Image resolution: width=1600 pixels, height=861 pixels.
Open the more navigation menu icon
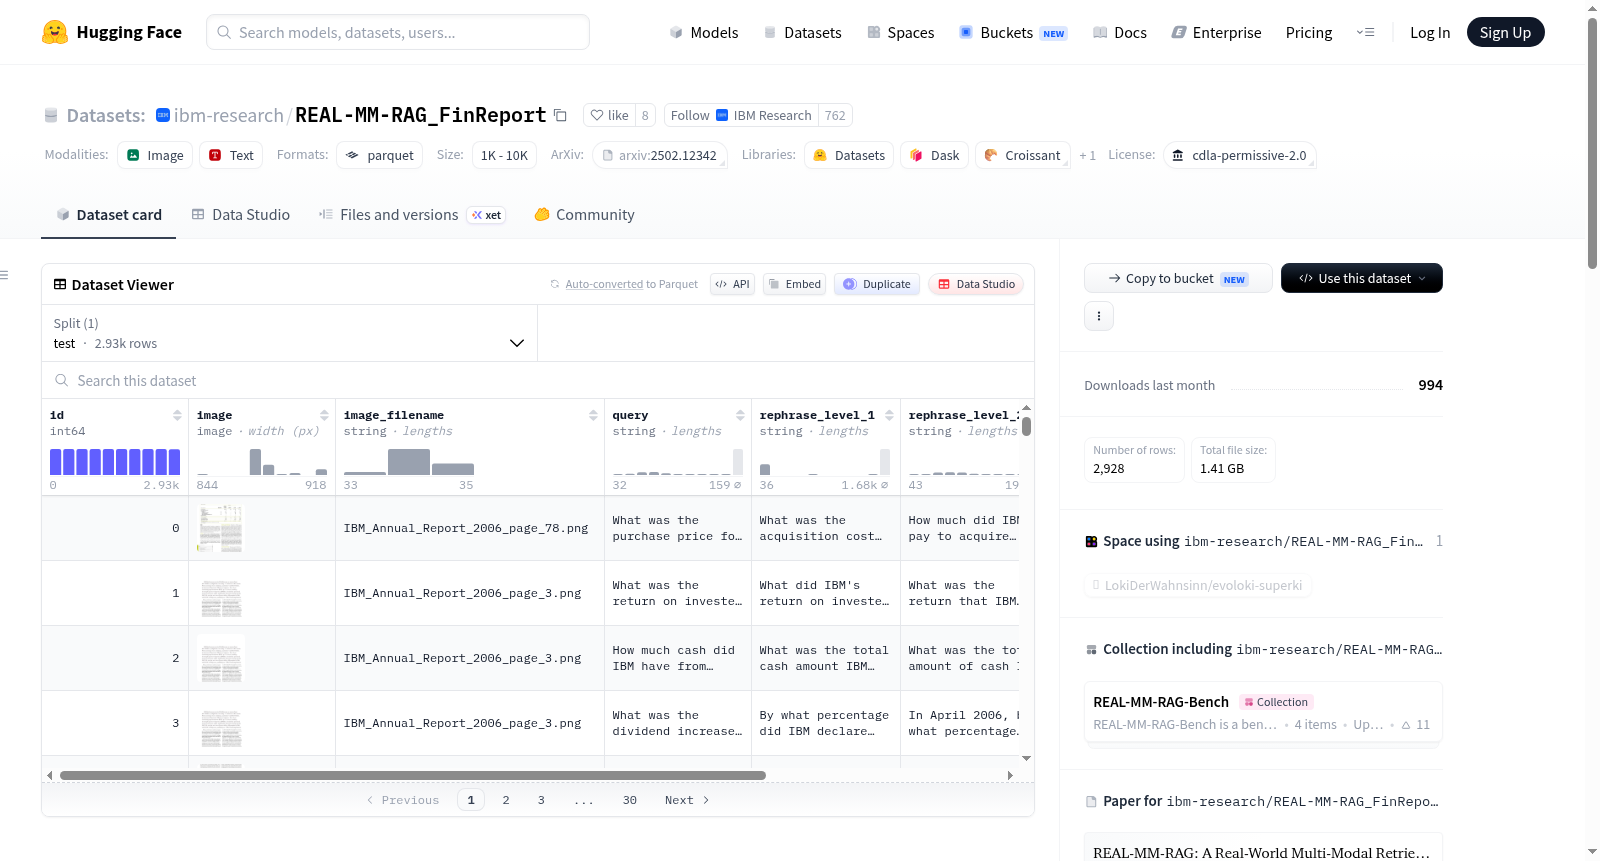click(1365, 32)
